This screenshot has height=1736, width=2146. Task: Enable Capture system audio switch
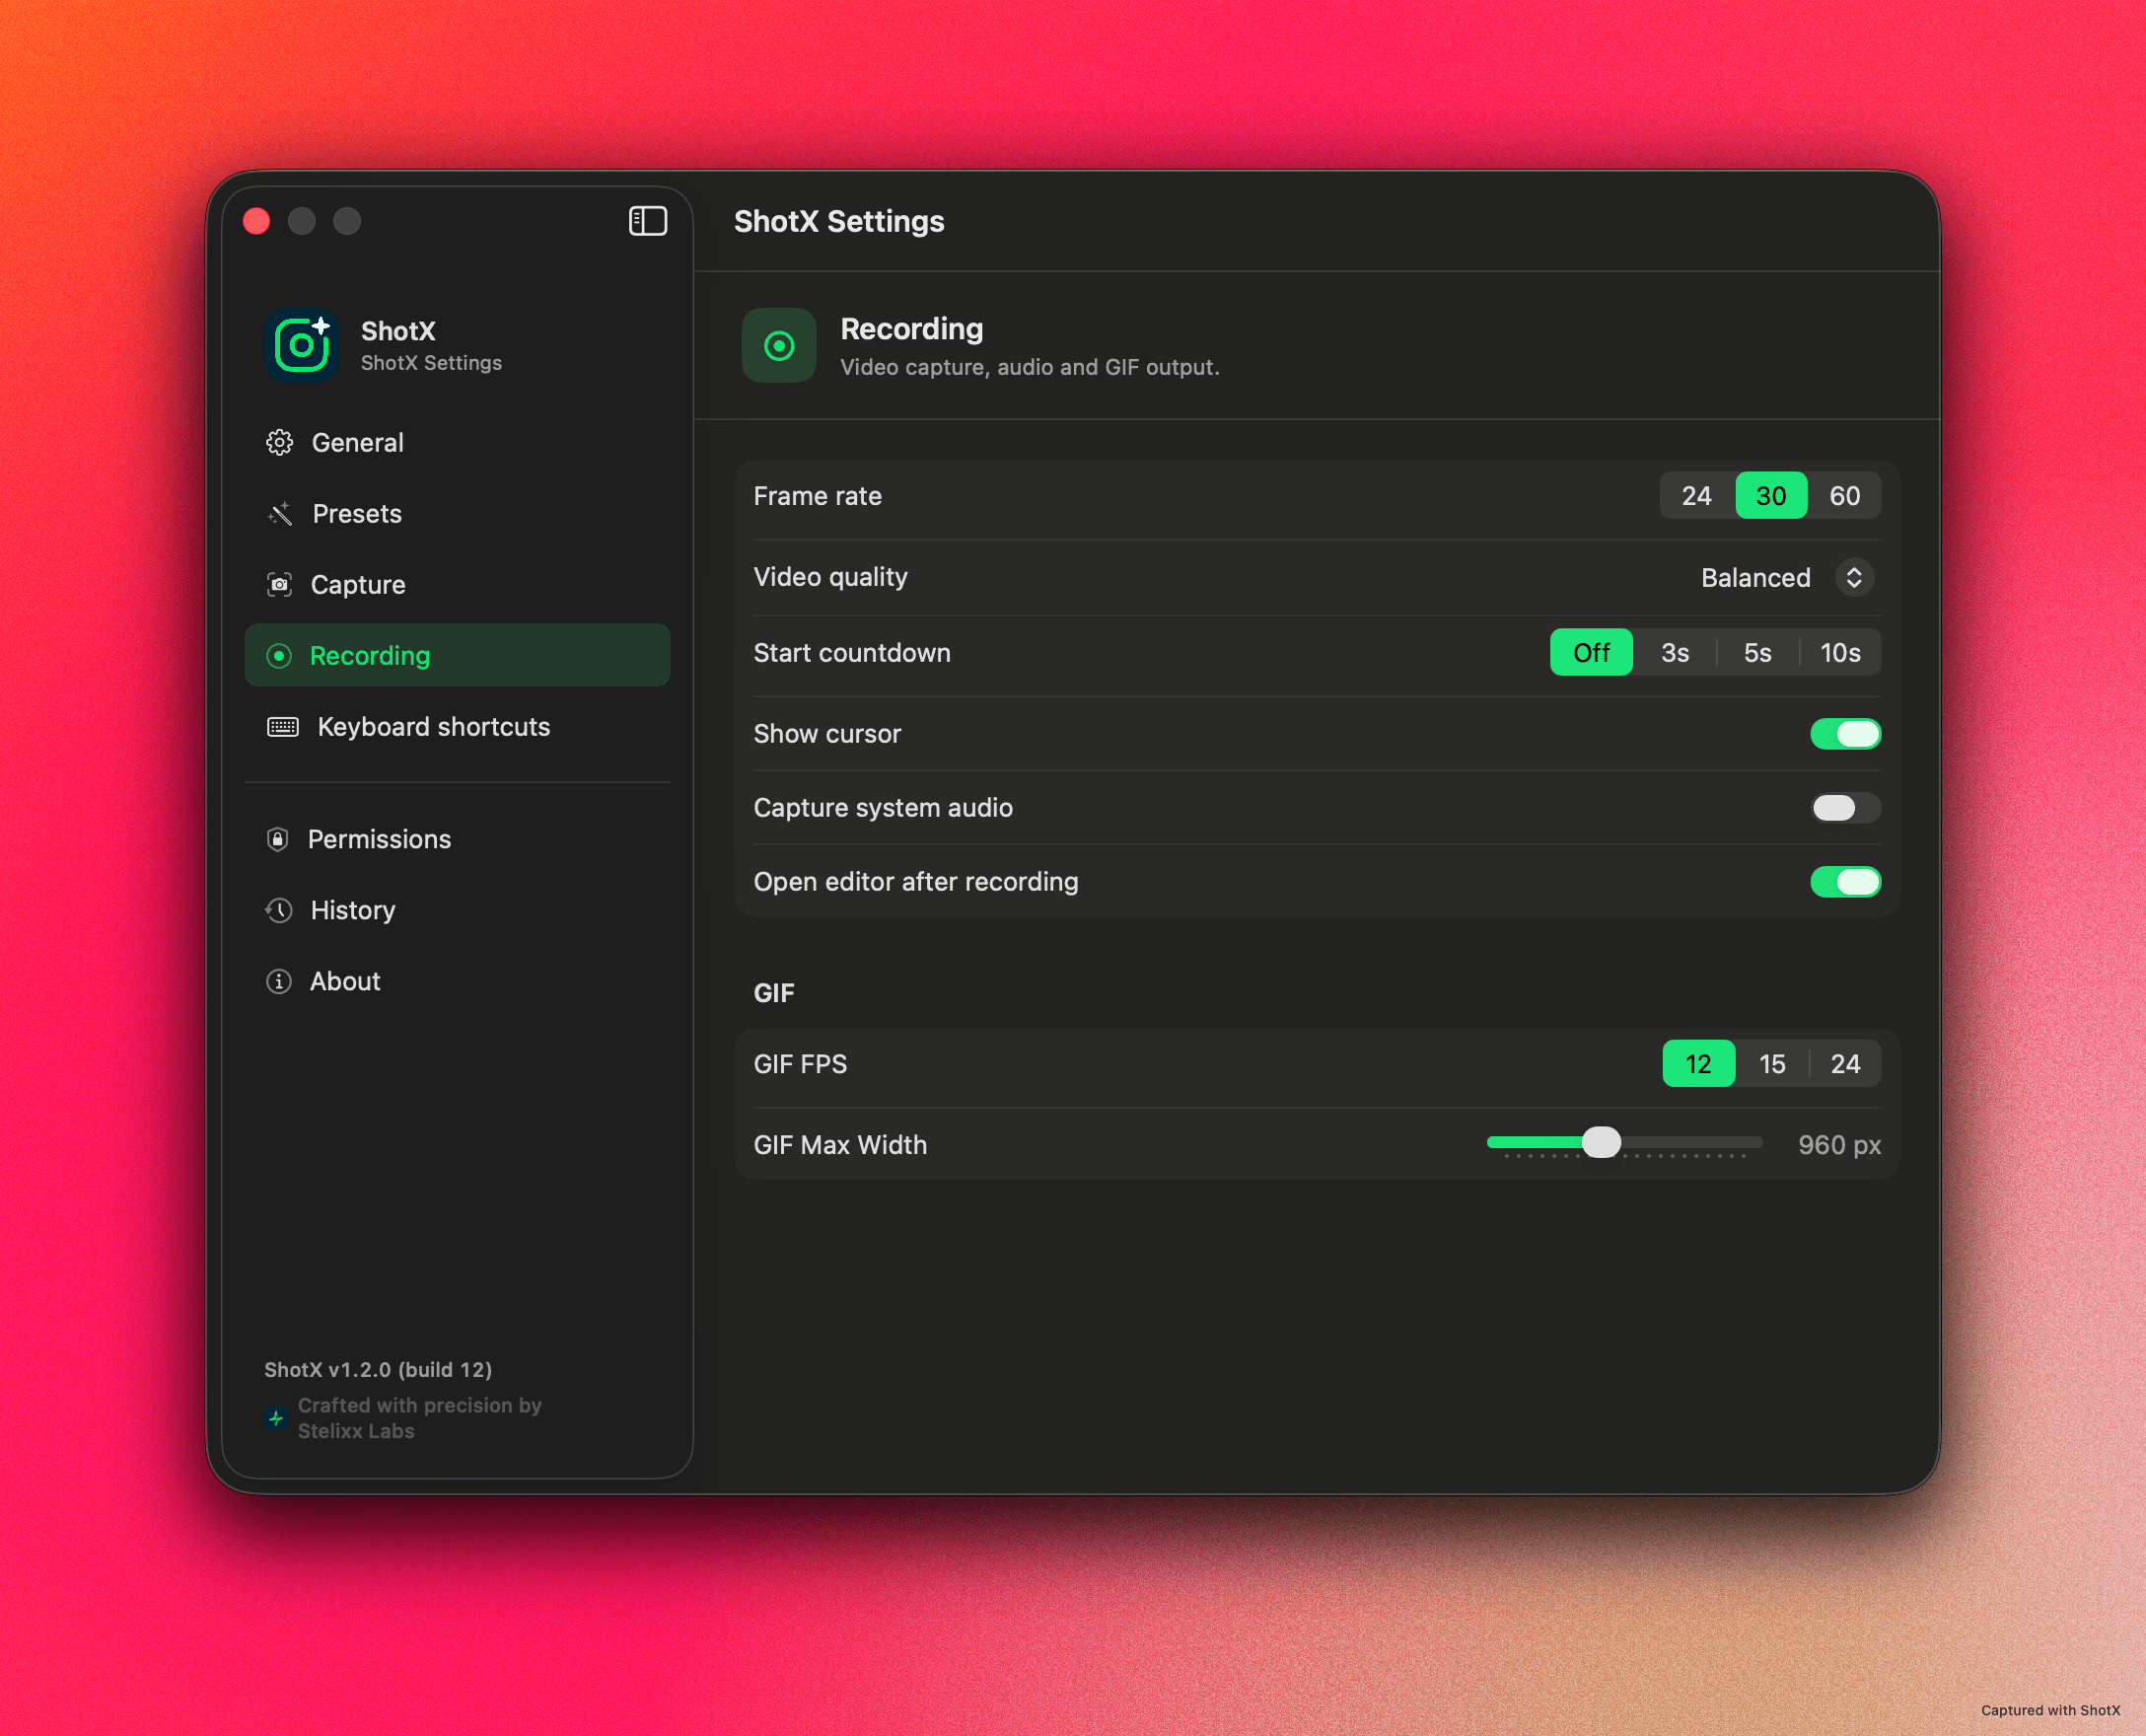pos(1845,807)
